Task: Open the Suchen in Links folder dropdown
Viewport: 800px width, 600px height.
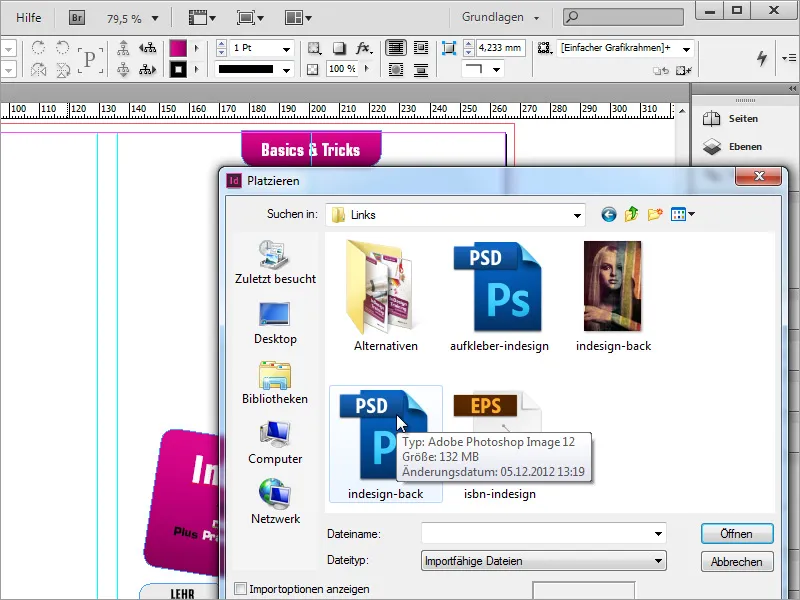Action: point(577,215)
